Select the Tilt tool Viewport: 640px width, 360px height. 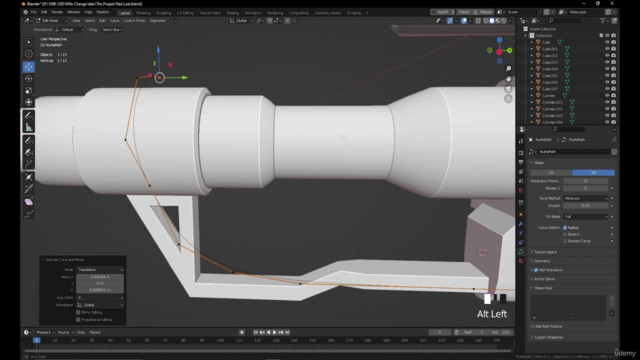tap(29, 189)
